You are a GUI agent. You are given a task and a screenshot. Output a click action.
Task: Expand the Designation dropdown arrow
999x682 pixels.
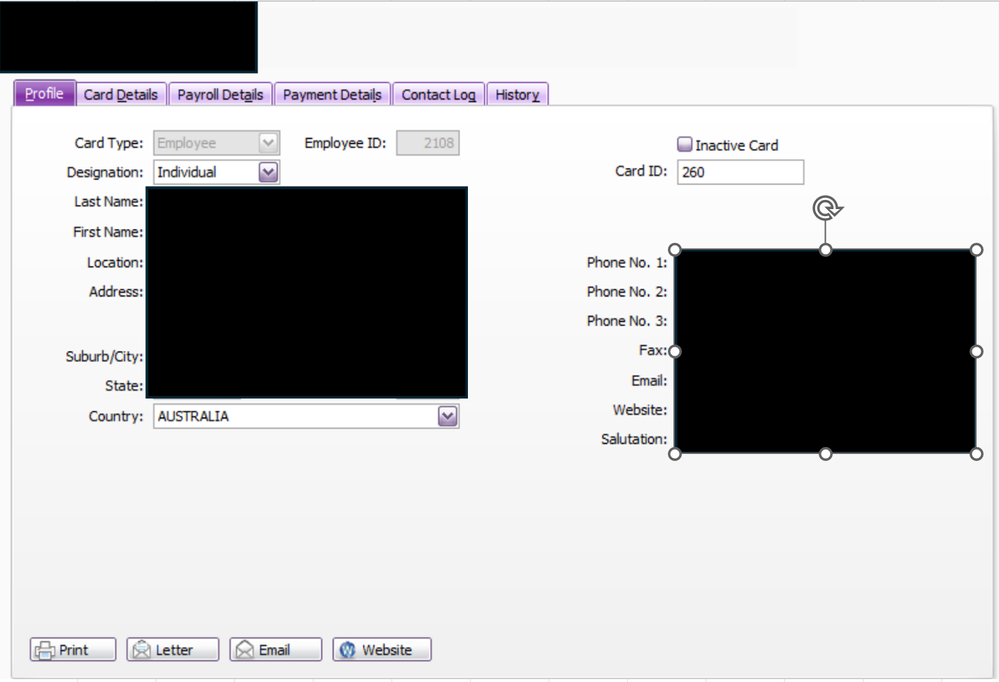[x=268, y=172]
